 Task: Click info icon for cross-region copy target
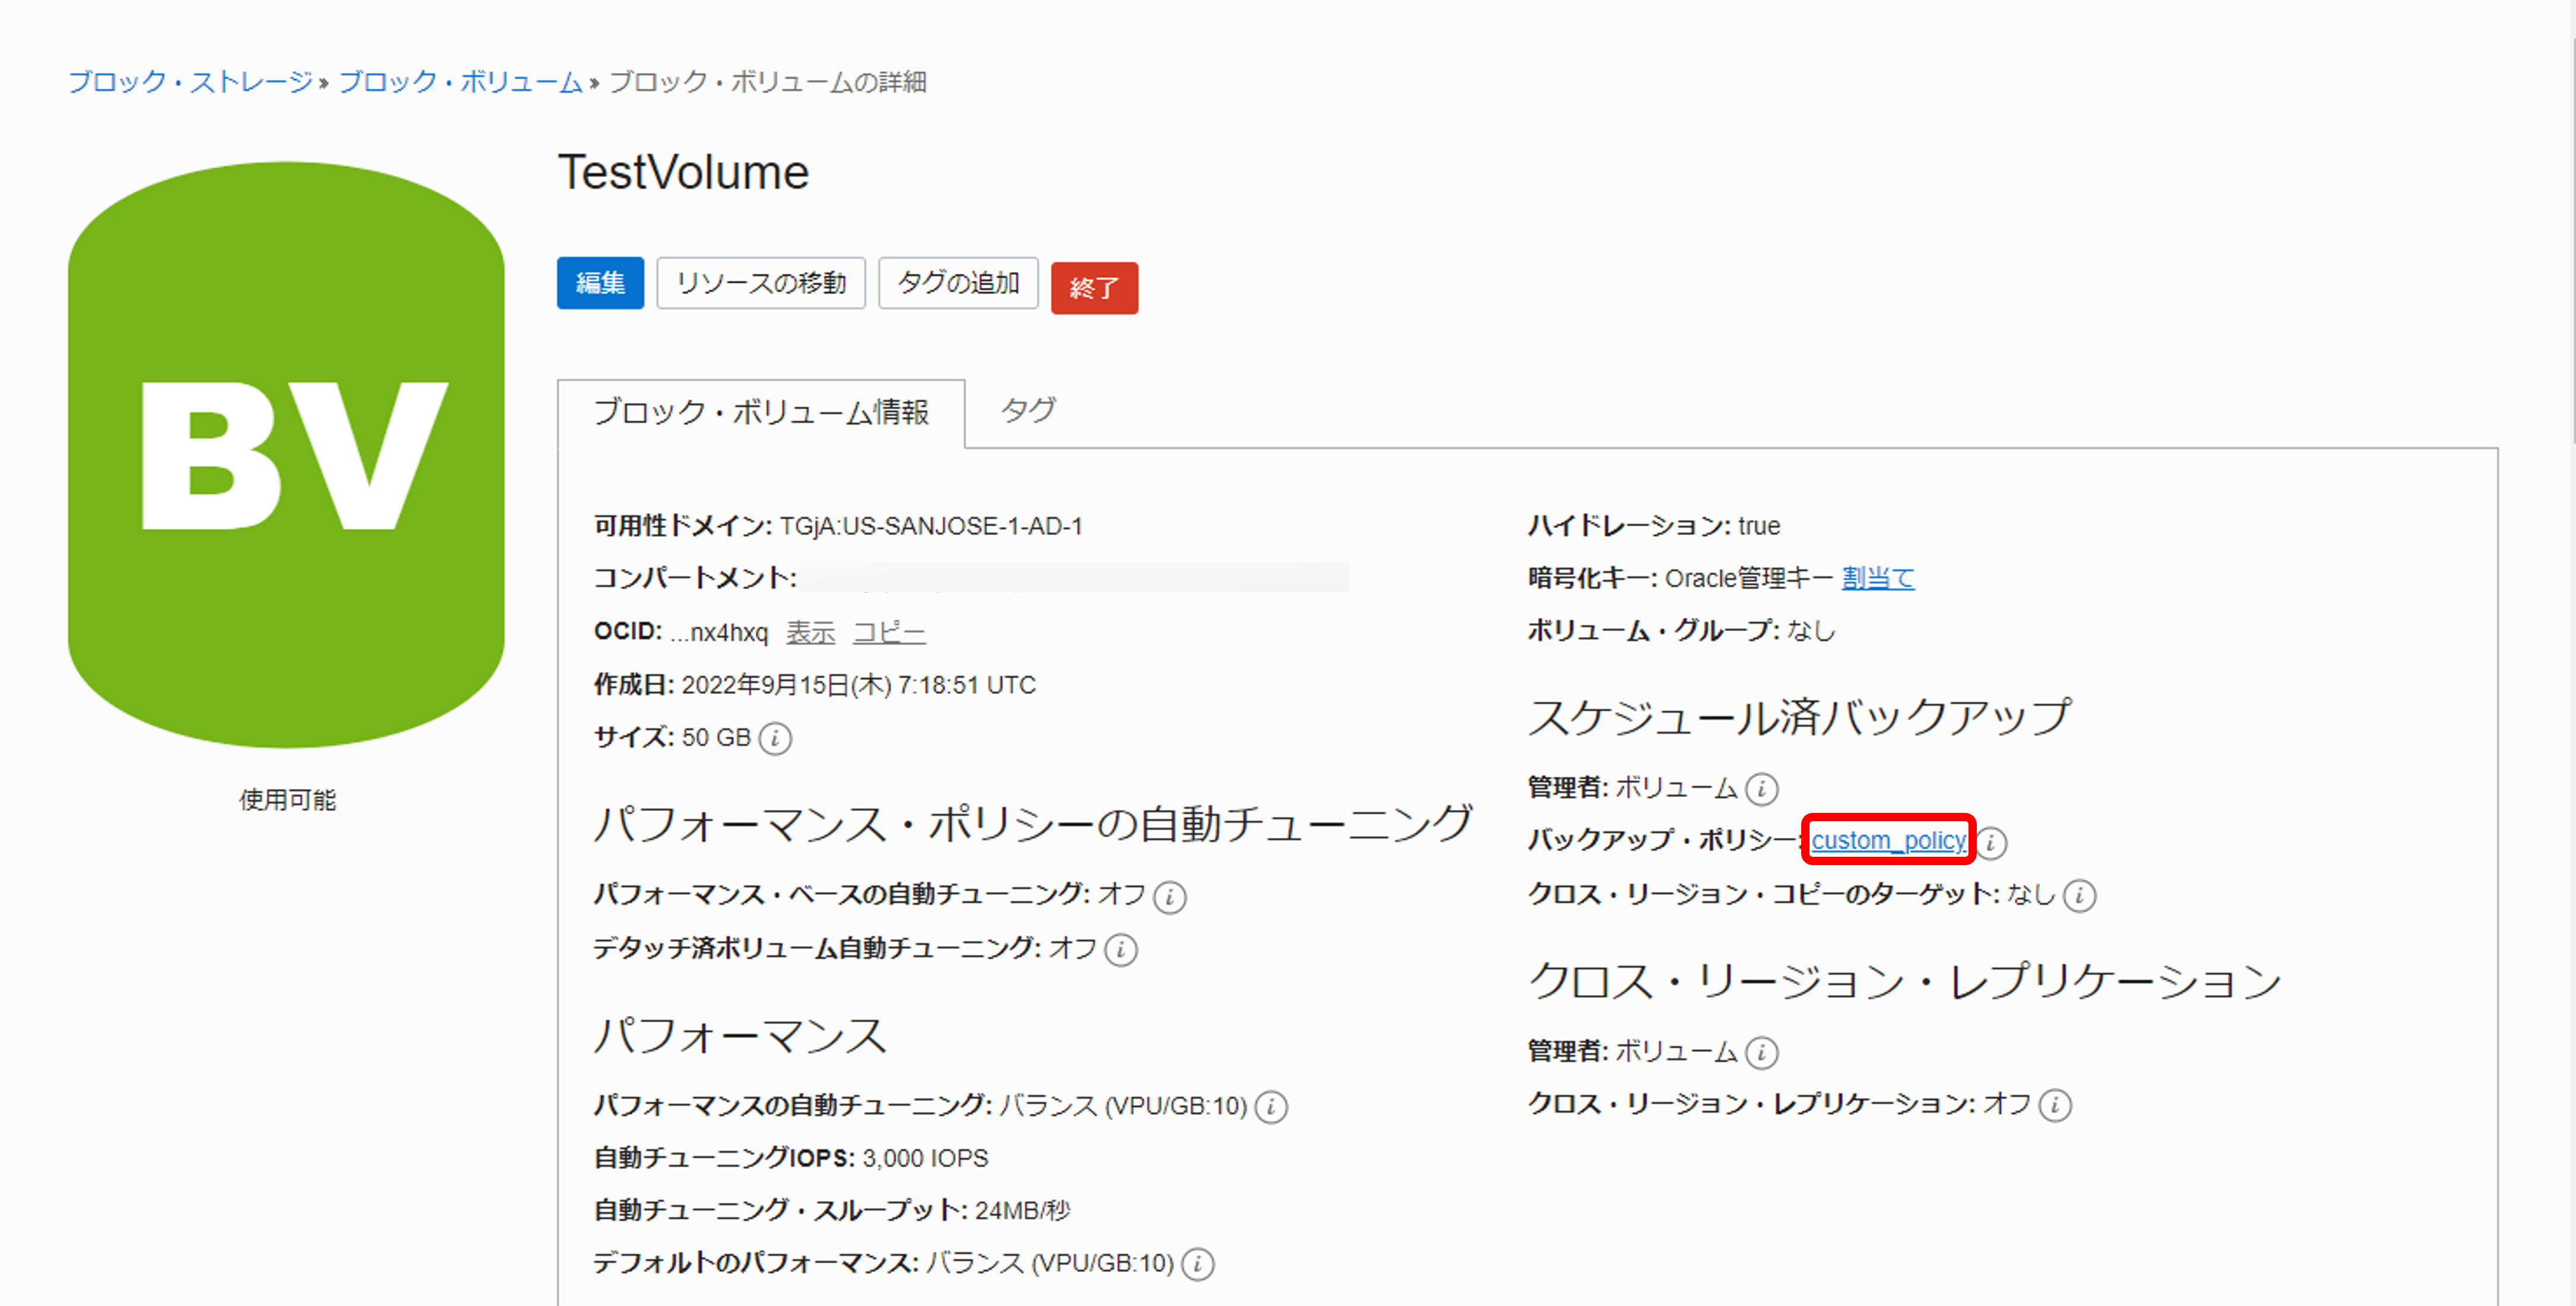point(2079,896)
